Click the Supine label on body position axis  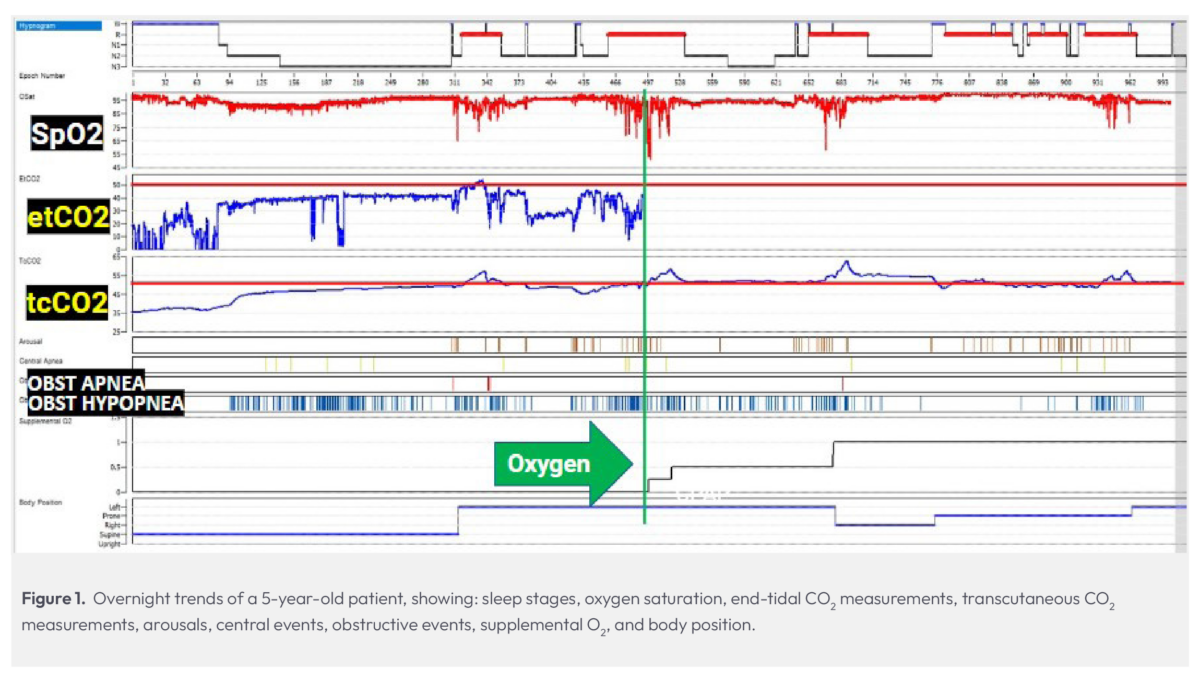coord(113,535)
